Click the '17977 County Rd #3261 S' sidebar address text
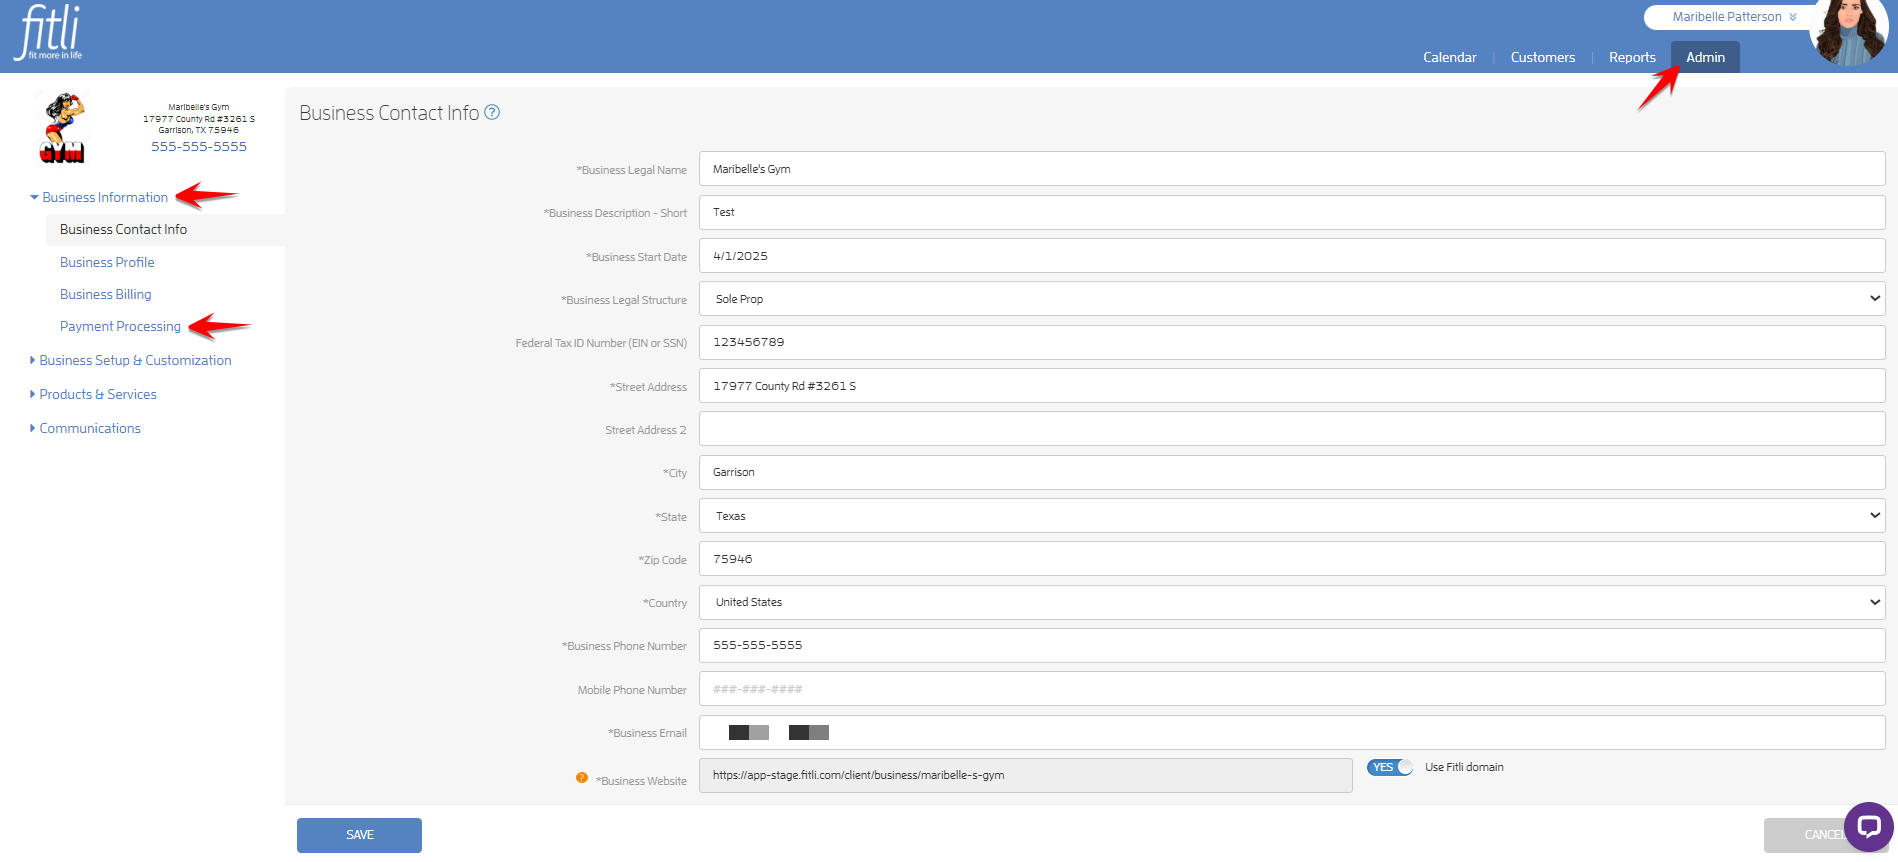The image size is (1898, 862). pyautogui.click(x=199, y=118)
